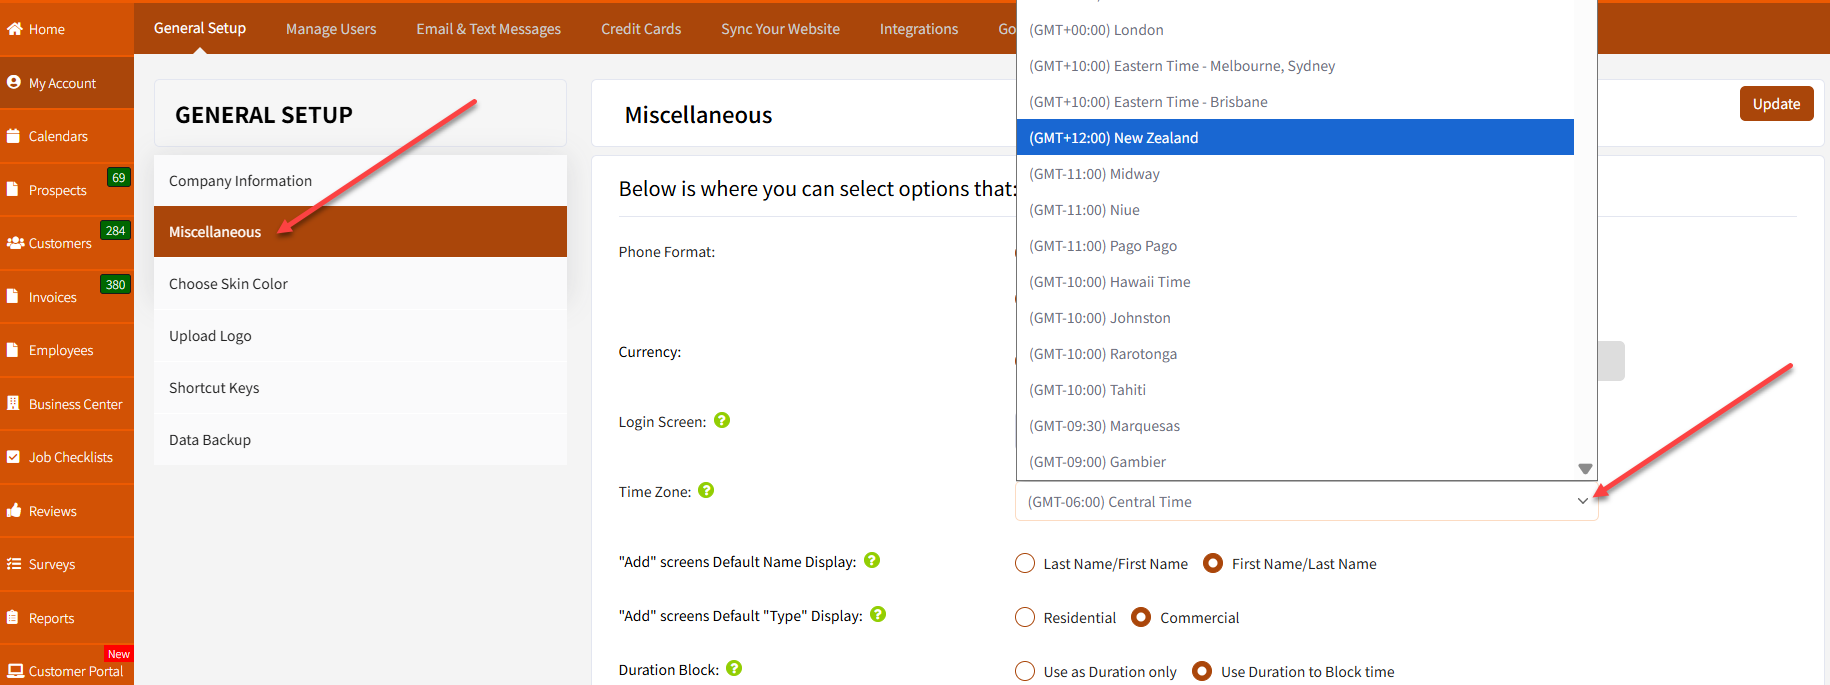
Task: Click the Login Screen help icon
Action: [x=722, y=421]
